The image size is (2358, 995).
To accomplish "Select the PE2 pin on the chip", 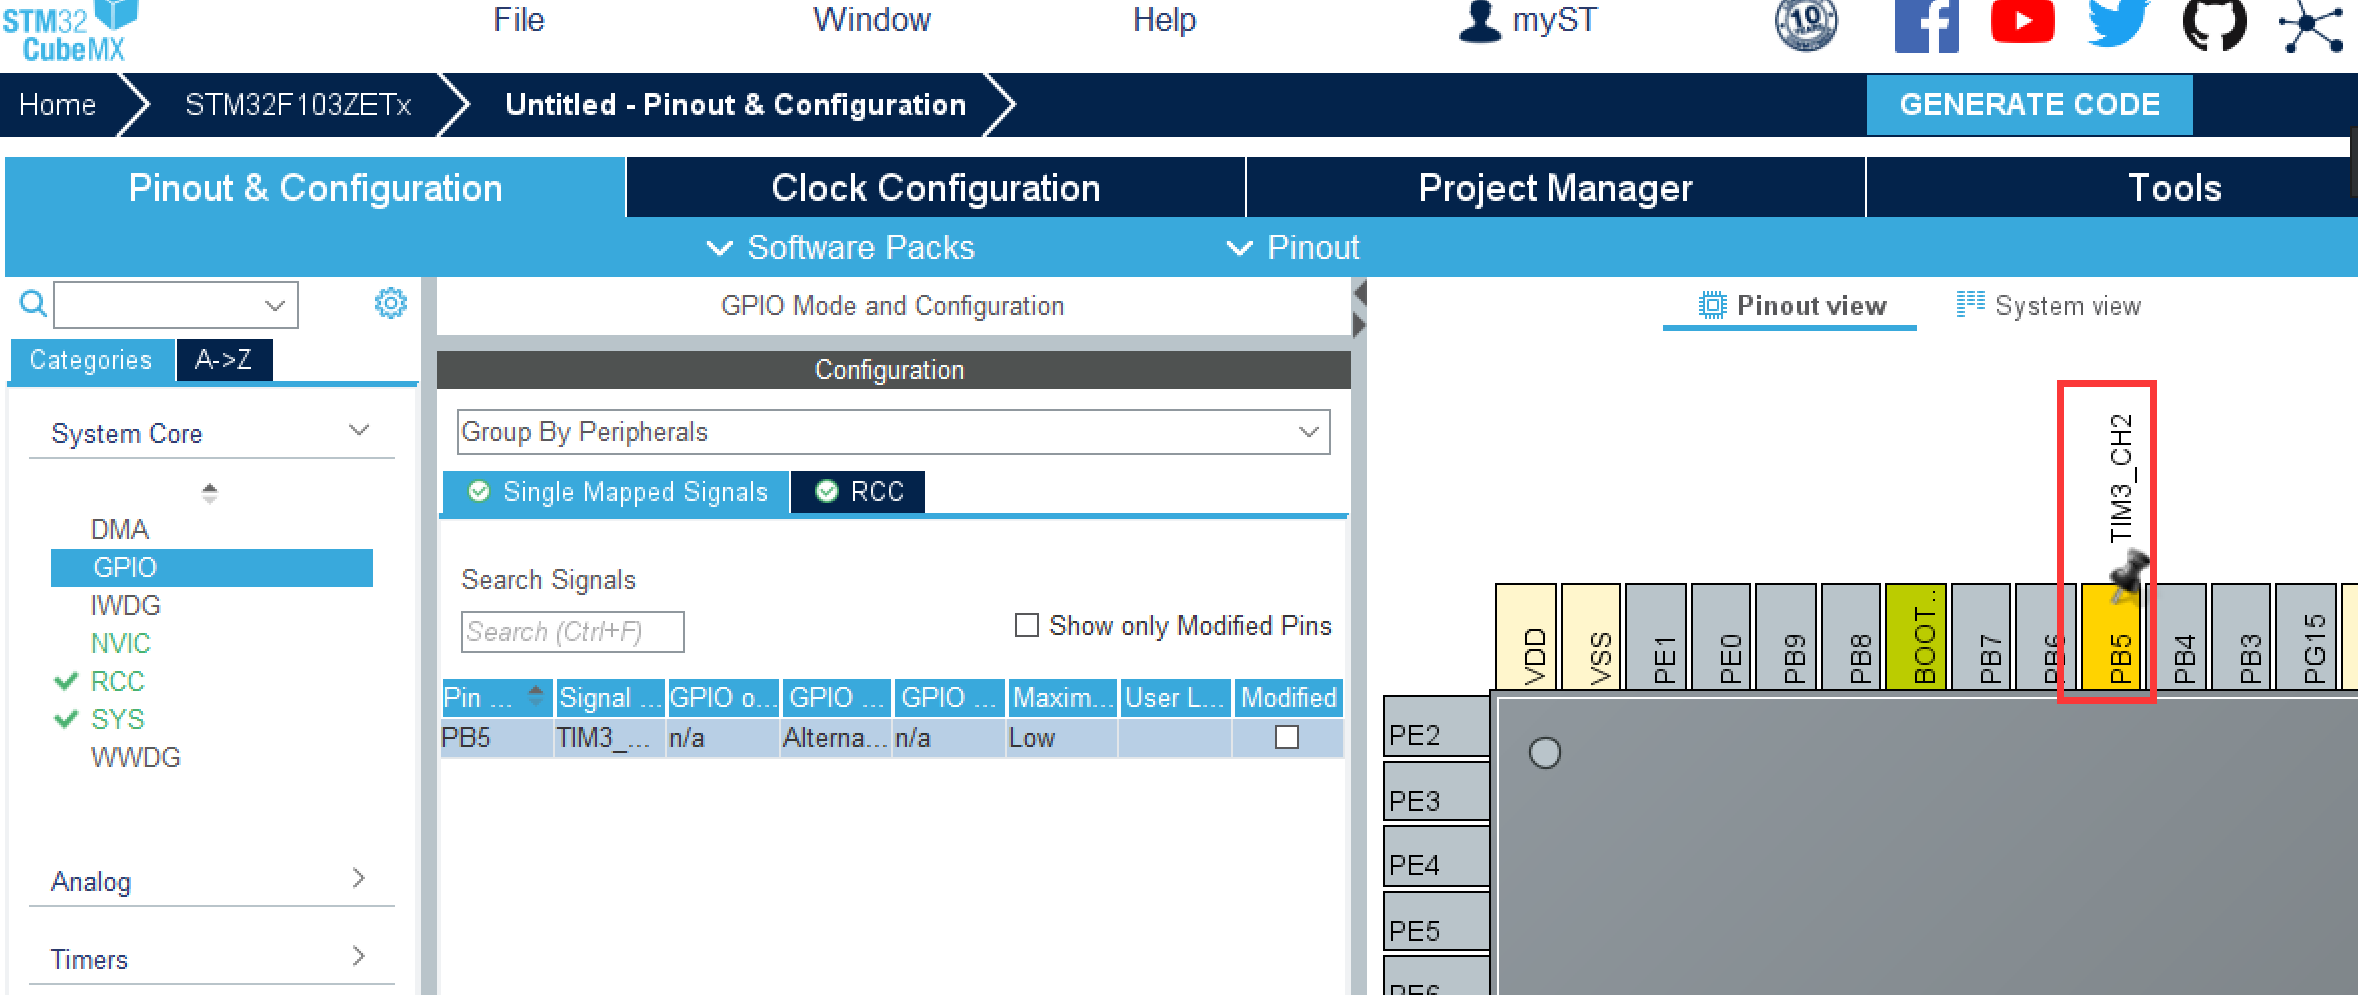I will [x=1436, y=727].
